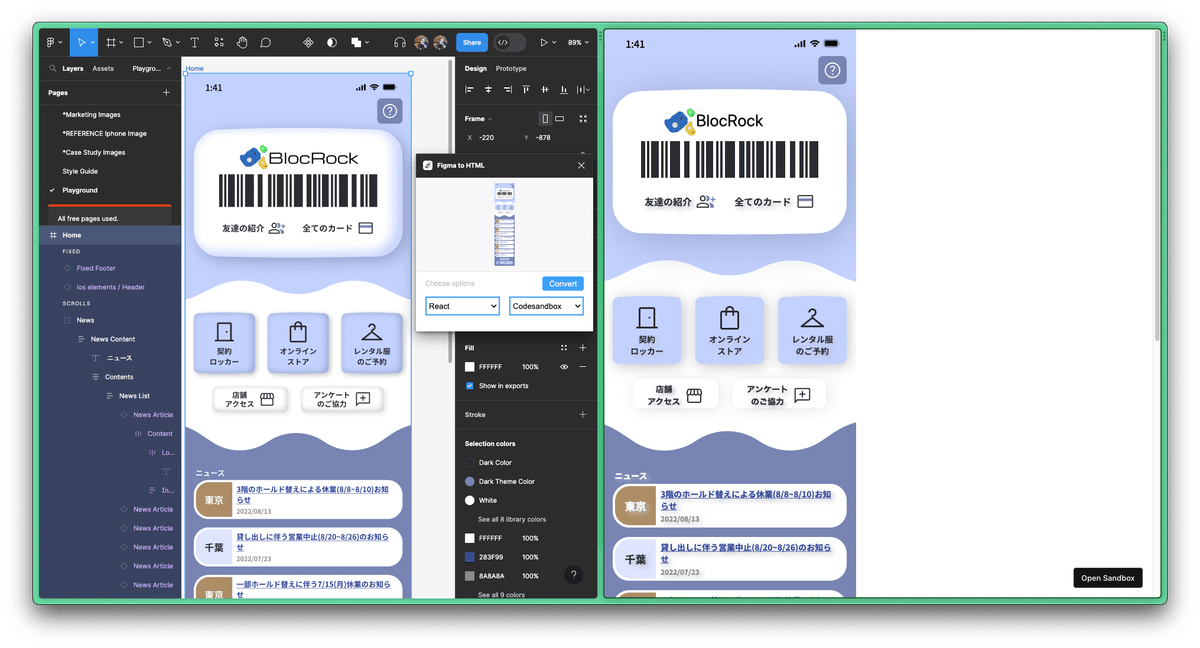Select the Fixed Footer layer

tap(96, 268)
